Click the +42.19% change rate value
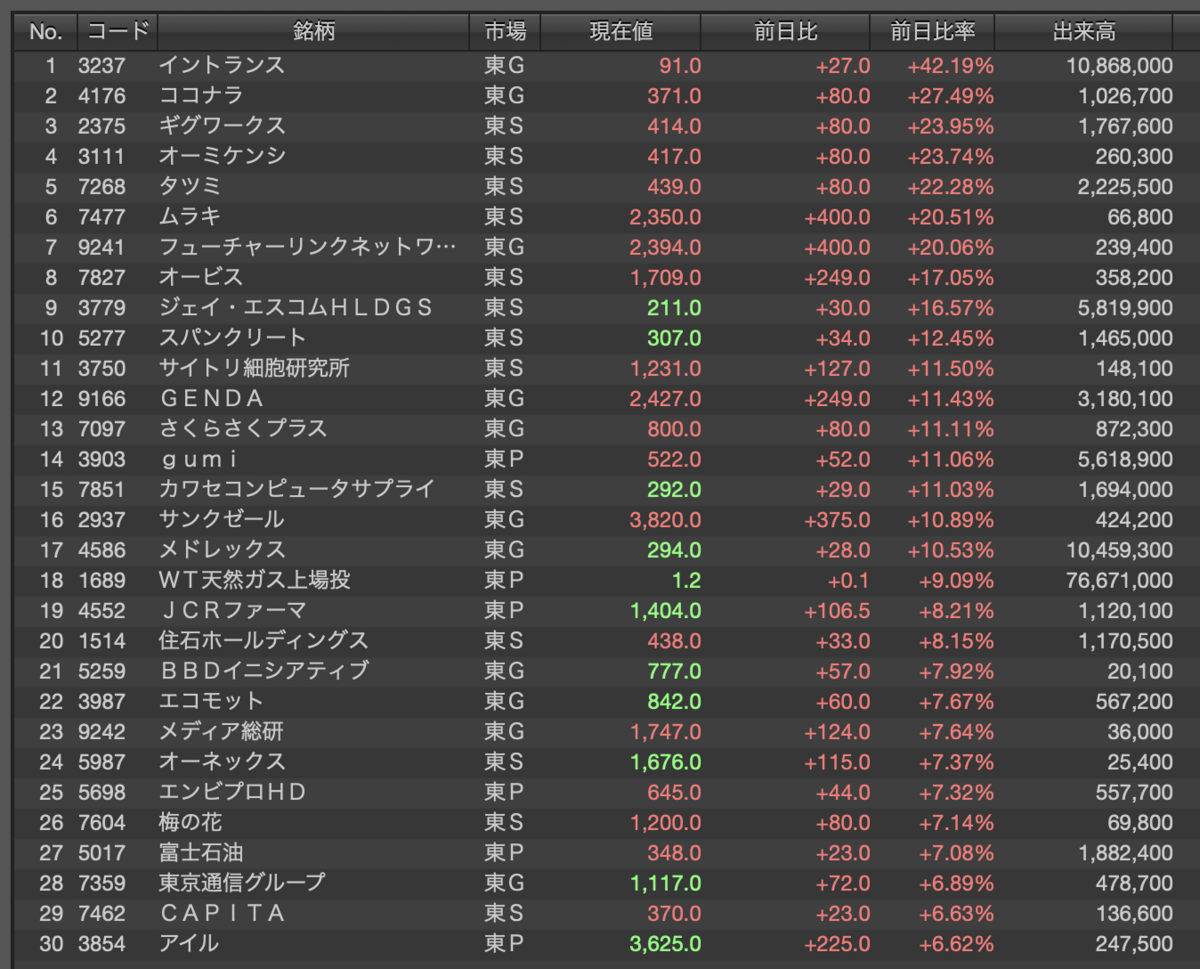The image size is (1200, 969). (x=951, y=66)
